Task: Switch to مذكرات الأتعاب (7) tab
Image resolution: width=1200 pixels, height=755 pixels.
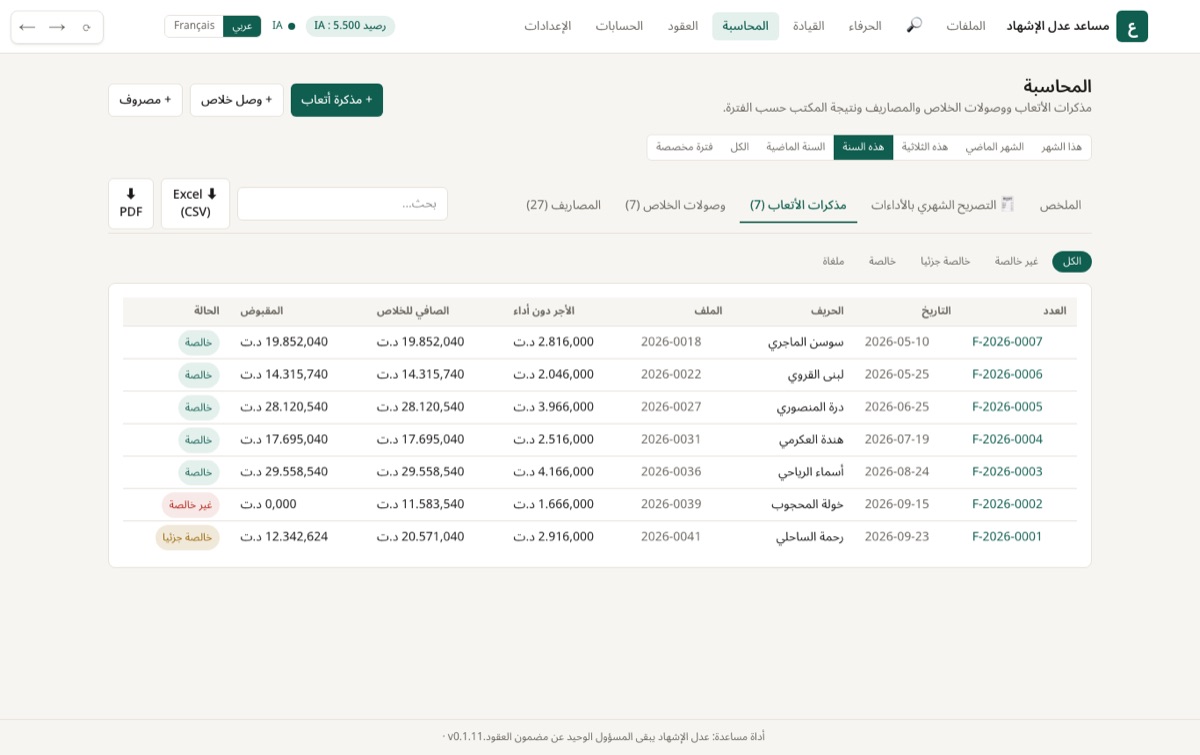Action: [798, 205]
